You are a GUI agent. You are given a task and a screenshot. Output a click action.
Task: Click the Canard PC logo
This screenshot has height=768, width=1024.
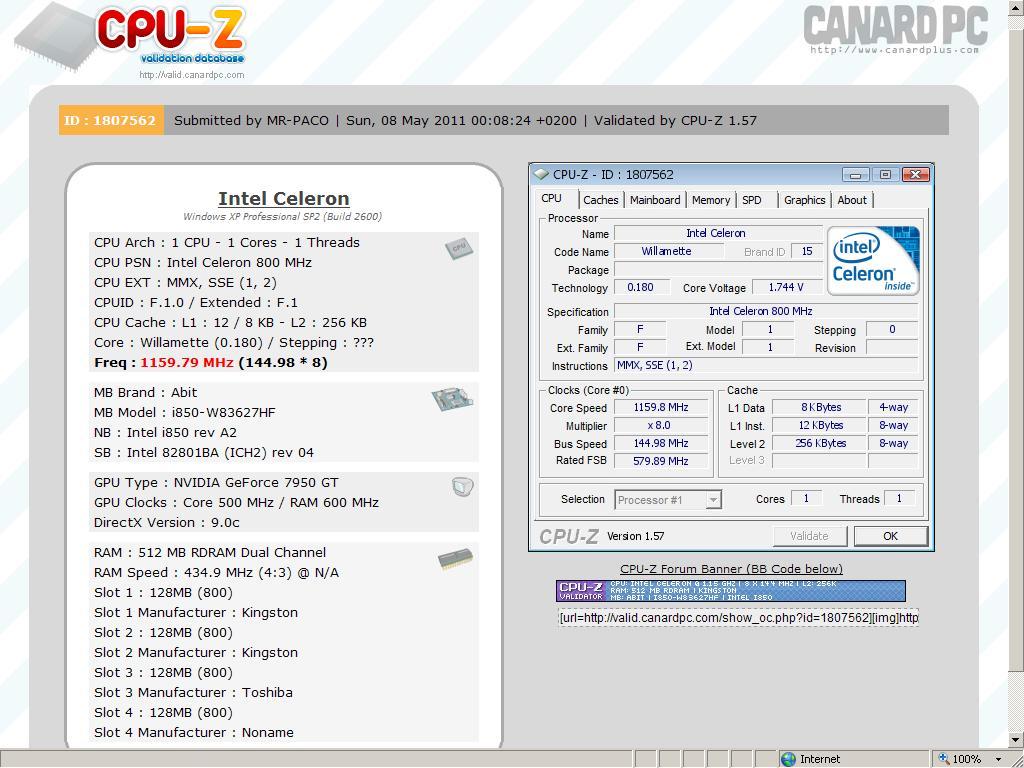pos(895,30)
